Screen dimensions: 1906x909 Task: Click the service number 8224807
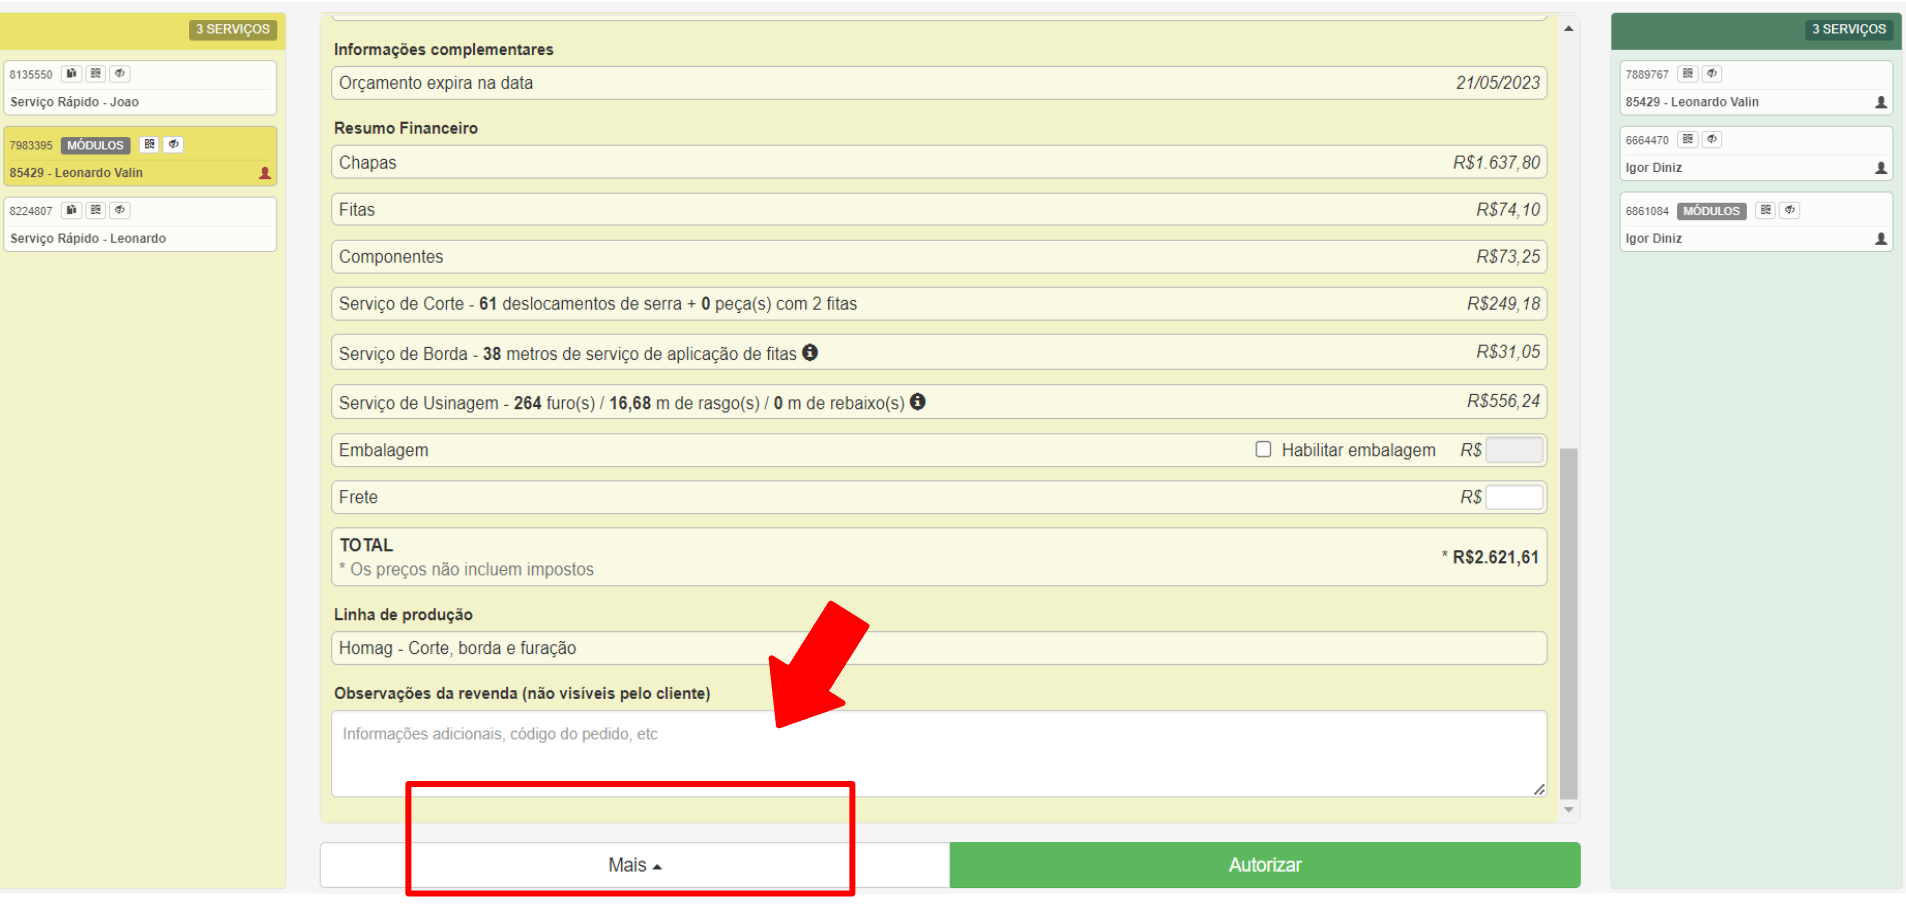[31, 211]
